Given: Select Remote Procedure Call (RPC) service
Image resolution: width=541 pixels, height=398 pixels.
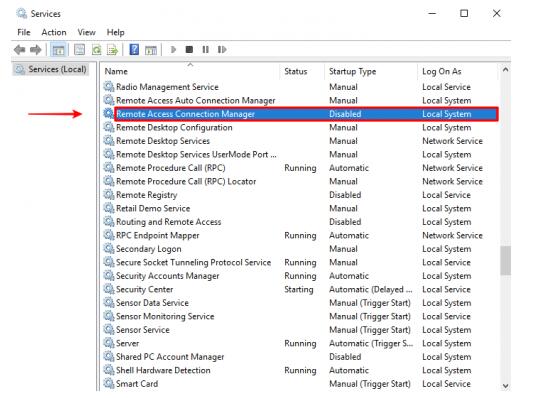Looking at the screenshot, I should 301,168.
